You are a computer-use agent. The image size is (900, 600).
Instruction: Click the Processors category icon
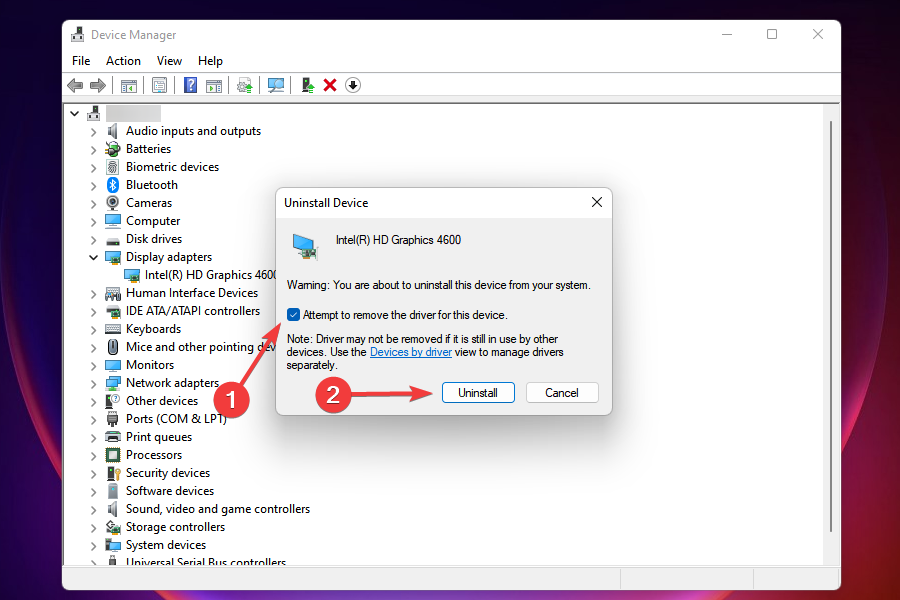tap(113, 455)
